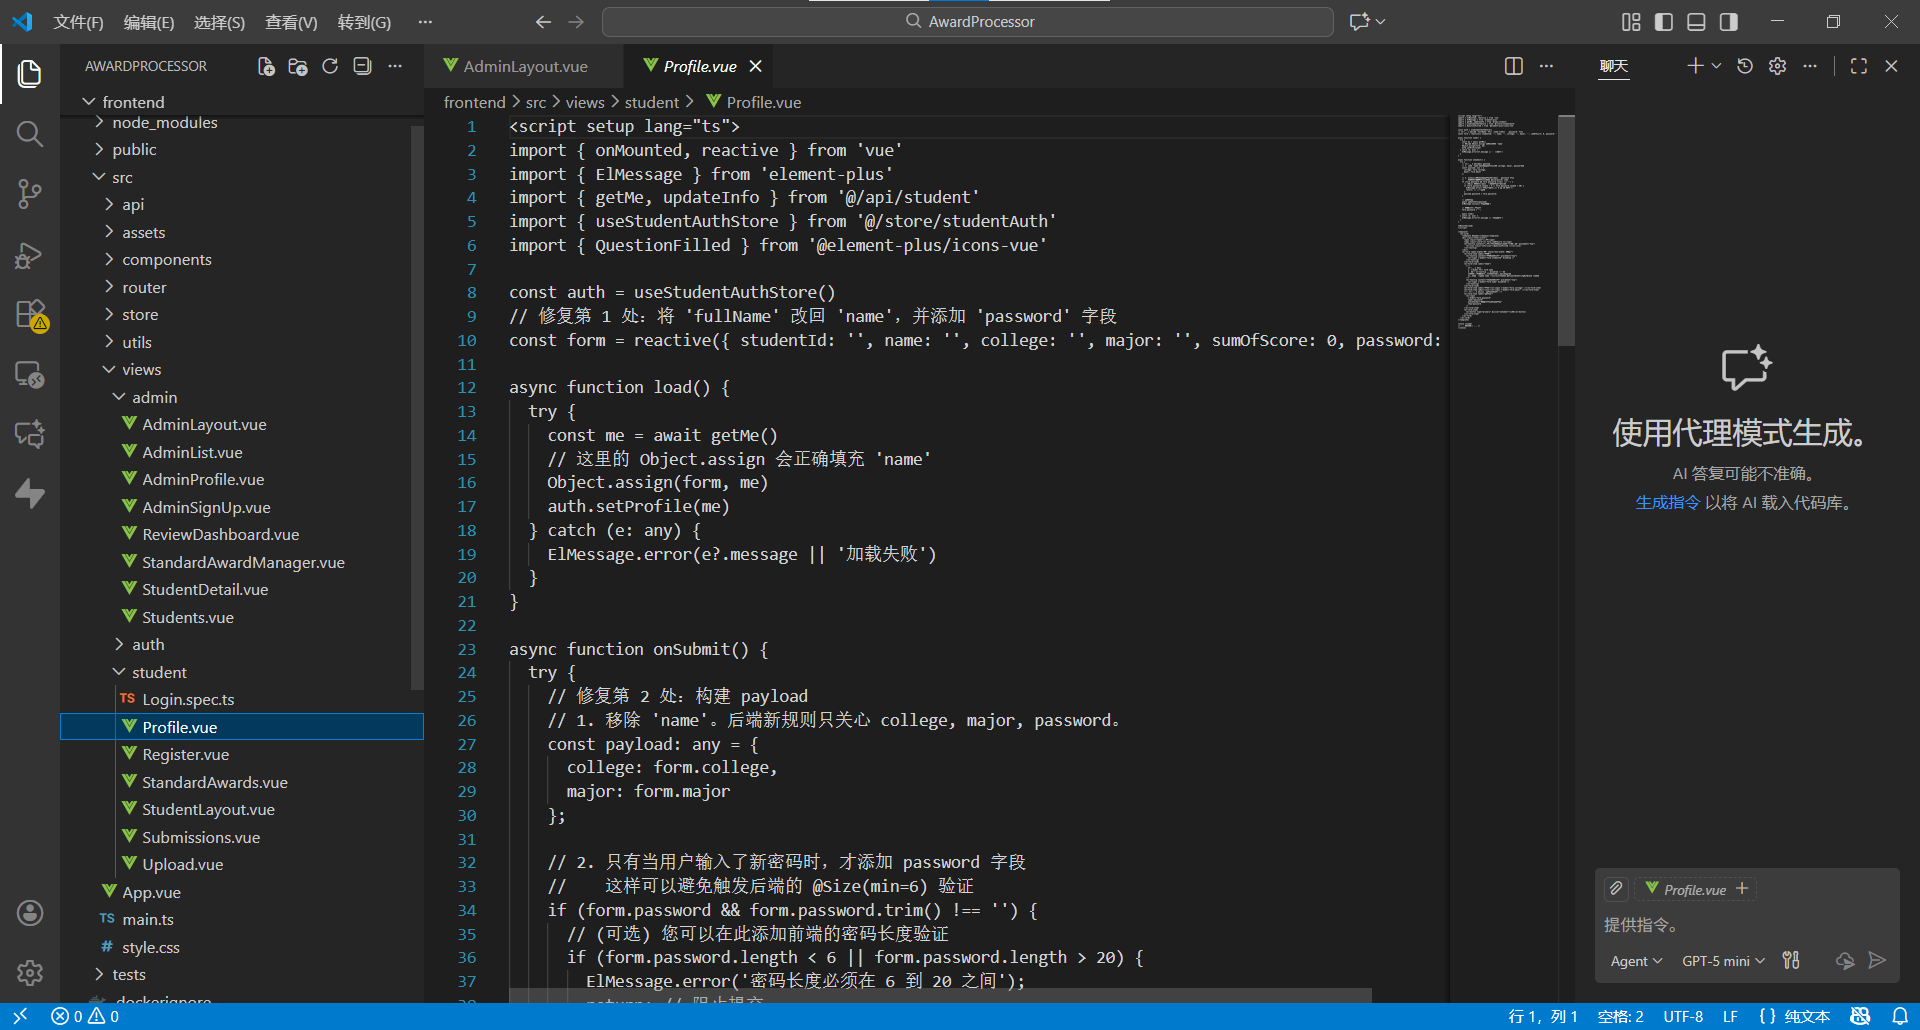Image resolution: width=1920 pixels, height=1030 pixels.
Task: Open Register.vue in the explorer
Action: point(242,754)
